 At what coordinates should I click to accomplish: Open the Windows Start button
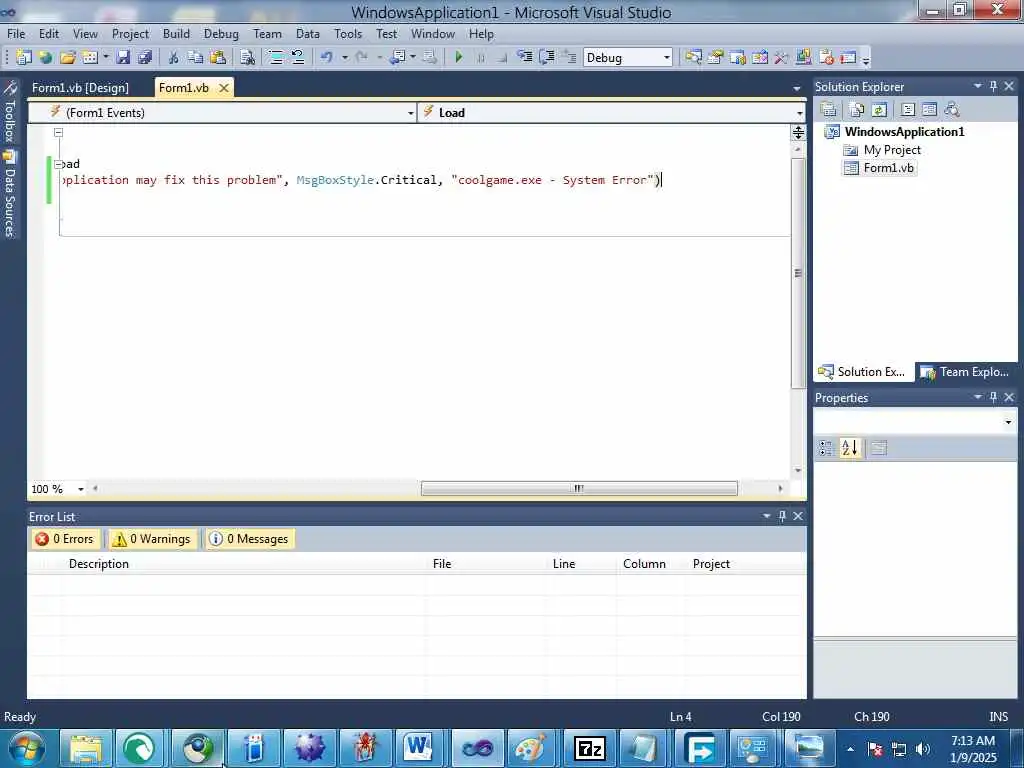pos(27,748)
